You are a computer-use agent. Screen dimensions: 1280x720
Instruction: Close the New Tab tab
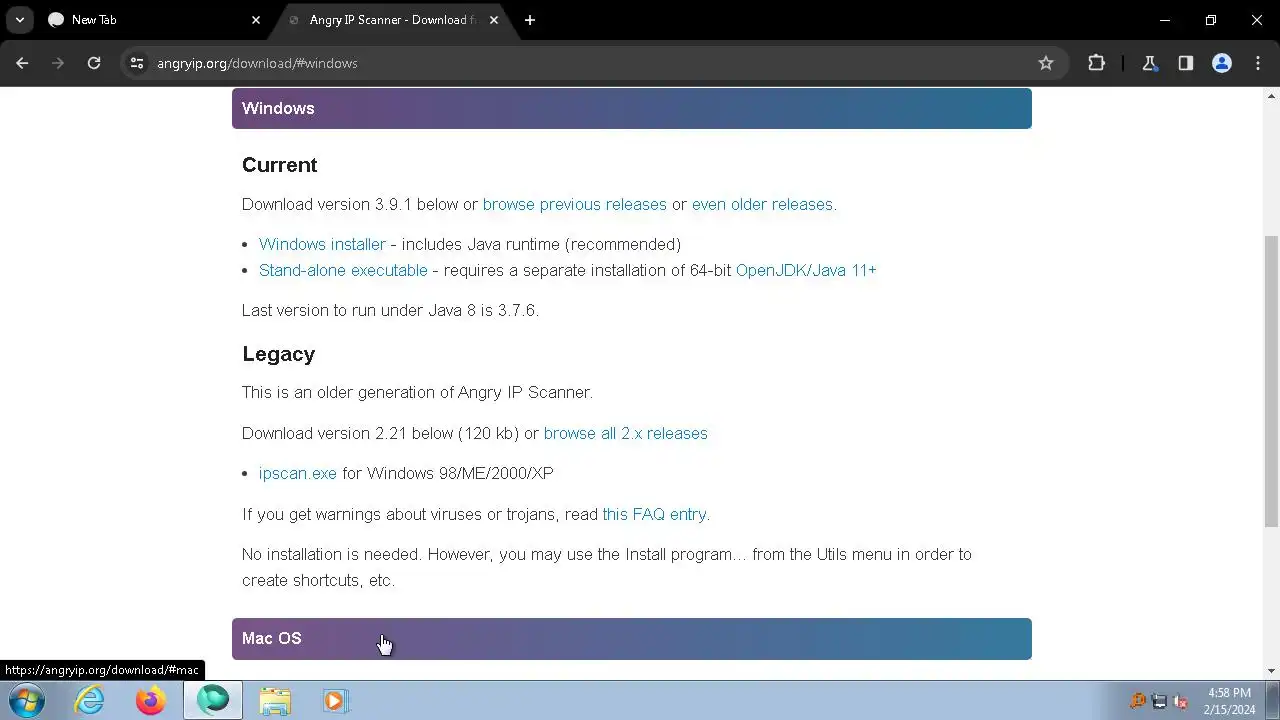(x=256, y=20)
